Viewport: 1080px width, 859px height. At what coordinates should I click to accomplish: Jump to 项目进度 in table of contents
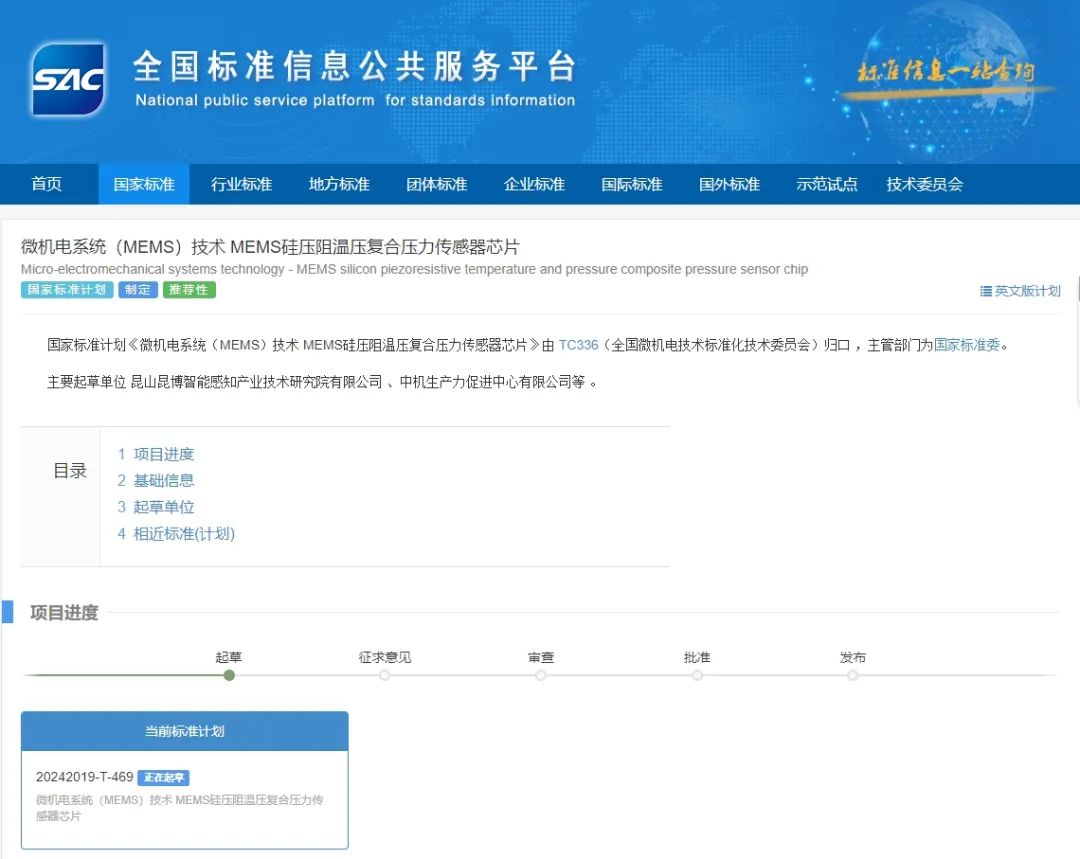(163, 454)
